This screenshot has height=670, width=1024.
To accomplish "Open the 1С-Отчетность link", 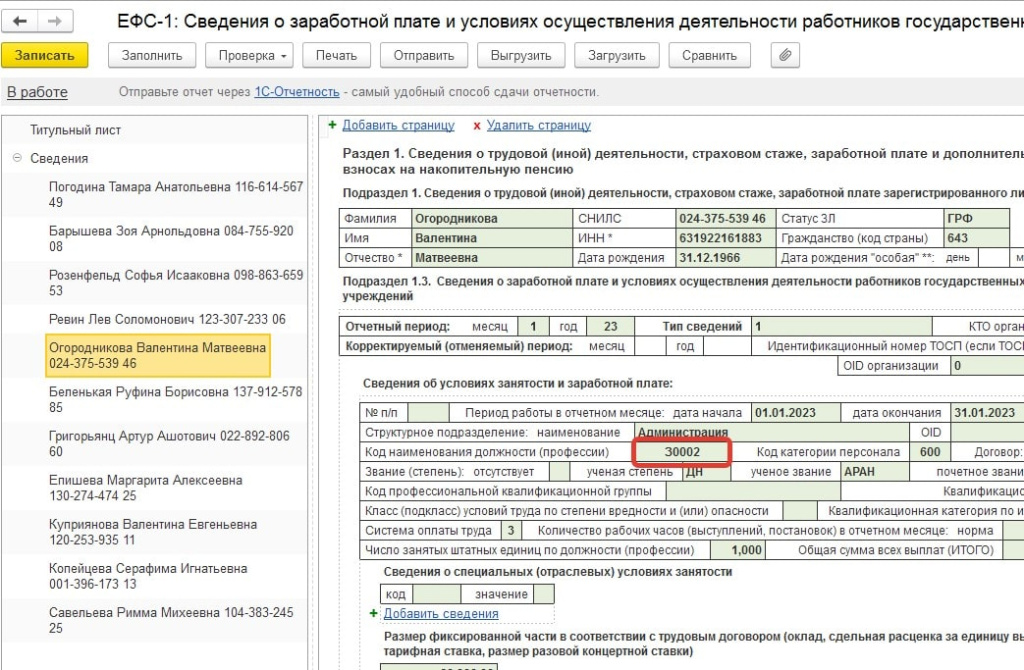I will (297, 92).
